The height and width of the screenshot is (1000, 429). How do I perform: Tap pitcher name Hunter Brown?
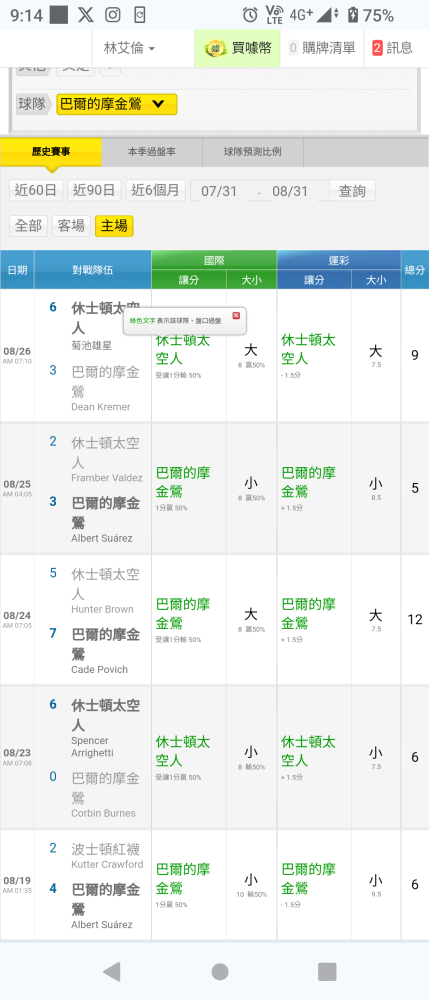[103, 609]
